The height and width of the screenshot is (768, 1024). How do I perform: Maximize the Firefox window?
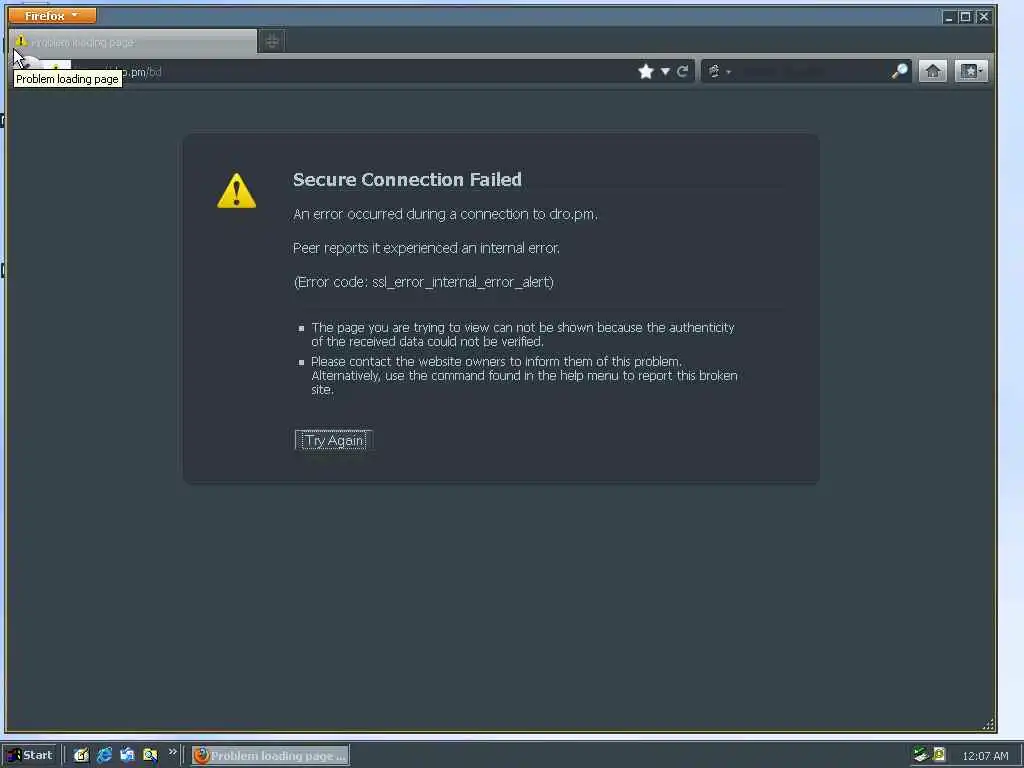965,17
